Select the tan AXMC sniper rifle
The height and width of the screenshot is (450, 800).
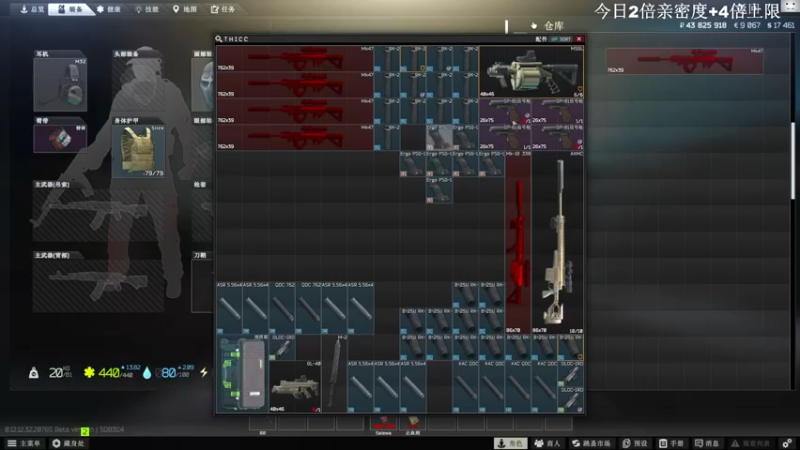coord(558,242)
